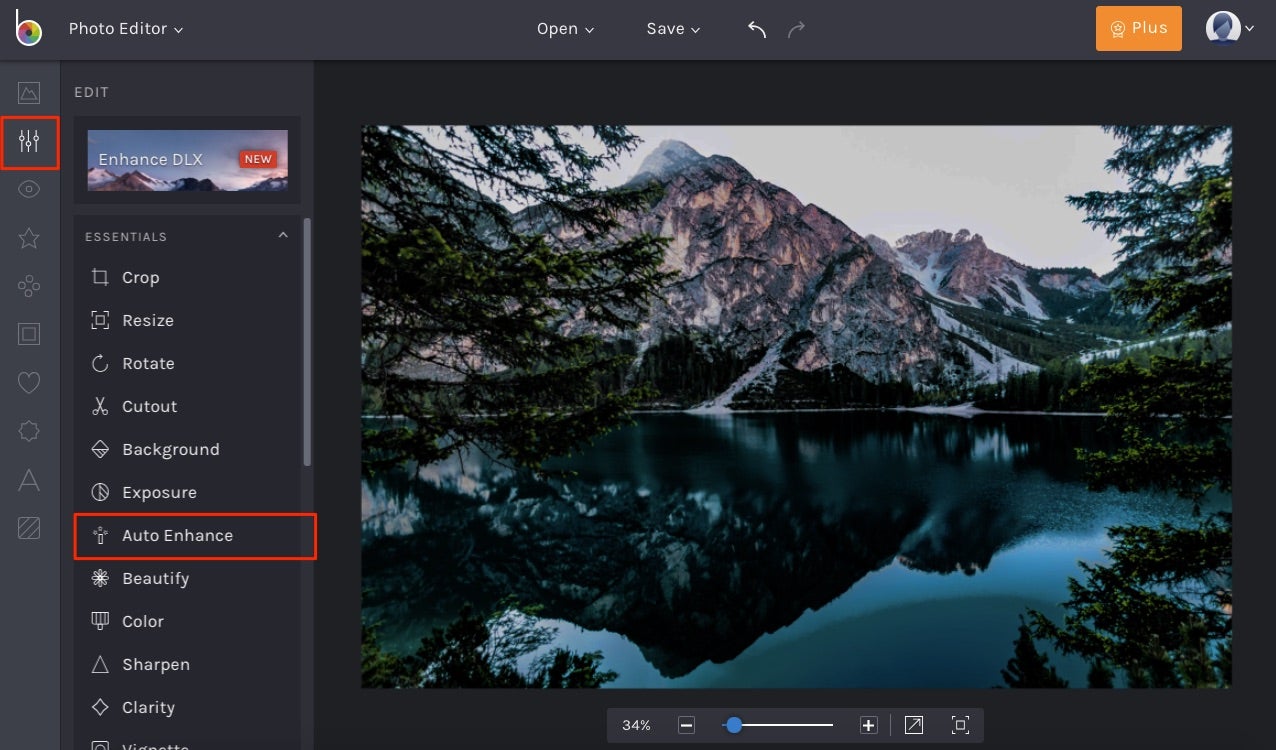The width and height of the screenshot is (1276, 750).
Task: Open the Text tool letter A icon
Action: 29,481
